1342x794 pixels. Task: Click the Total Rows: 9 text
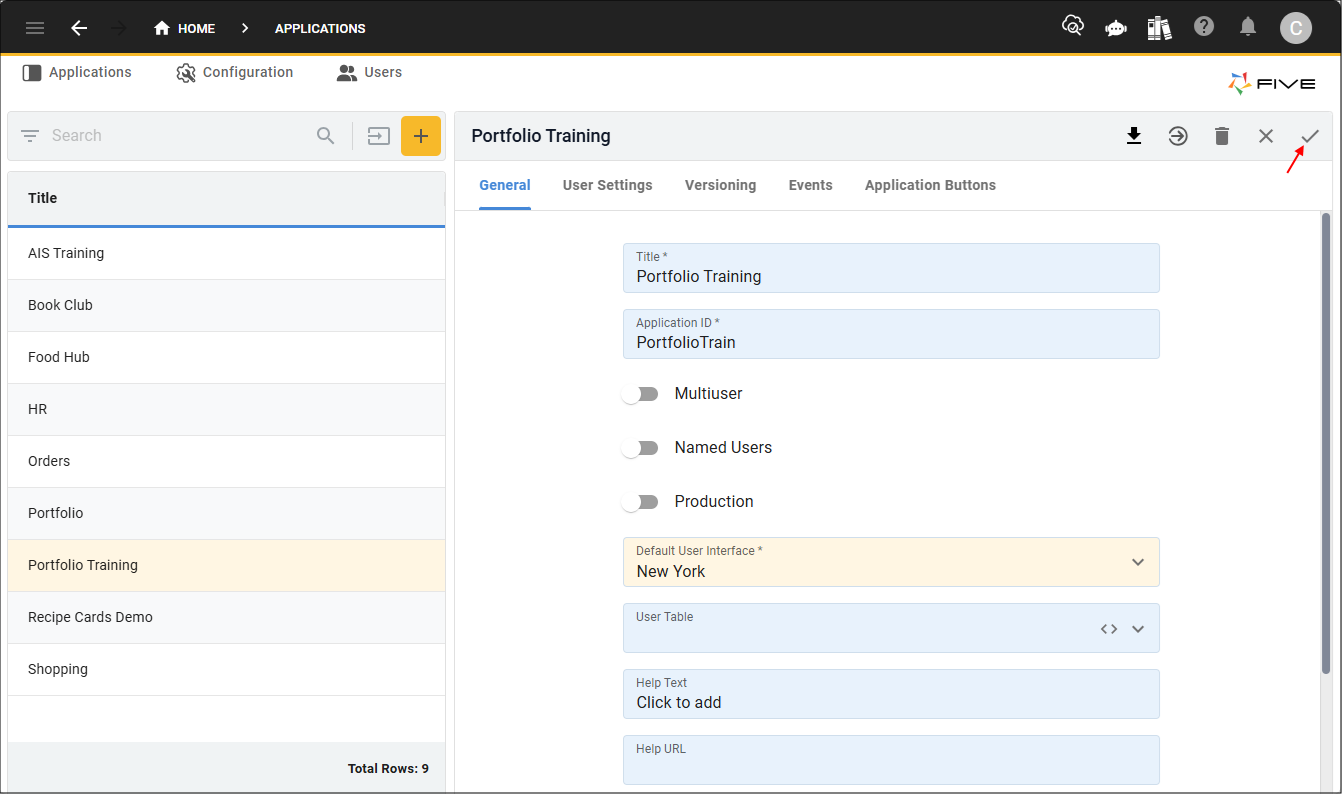point(388,768)
